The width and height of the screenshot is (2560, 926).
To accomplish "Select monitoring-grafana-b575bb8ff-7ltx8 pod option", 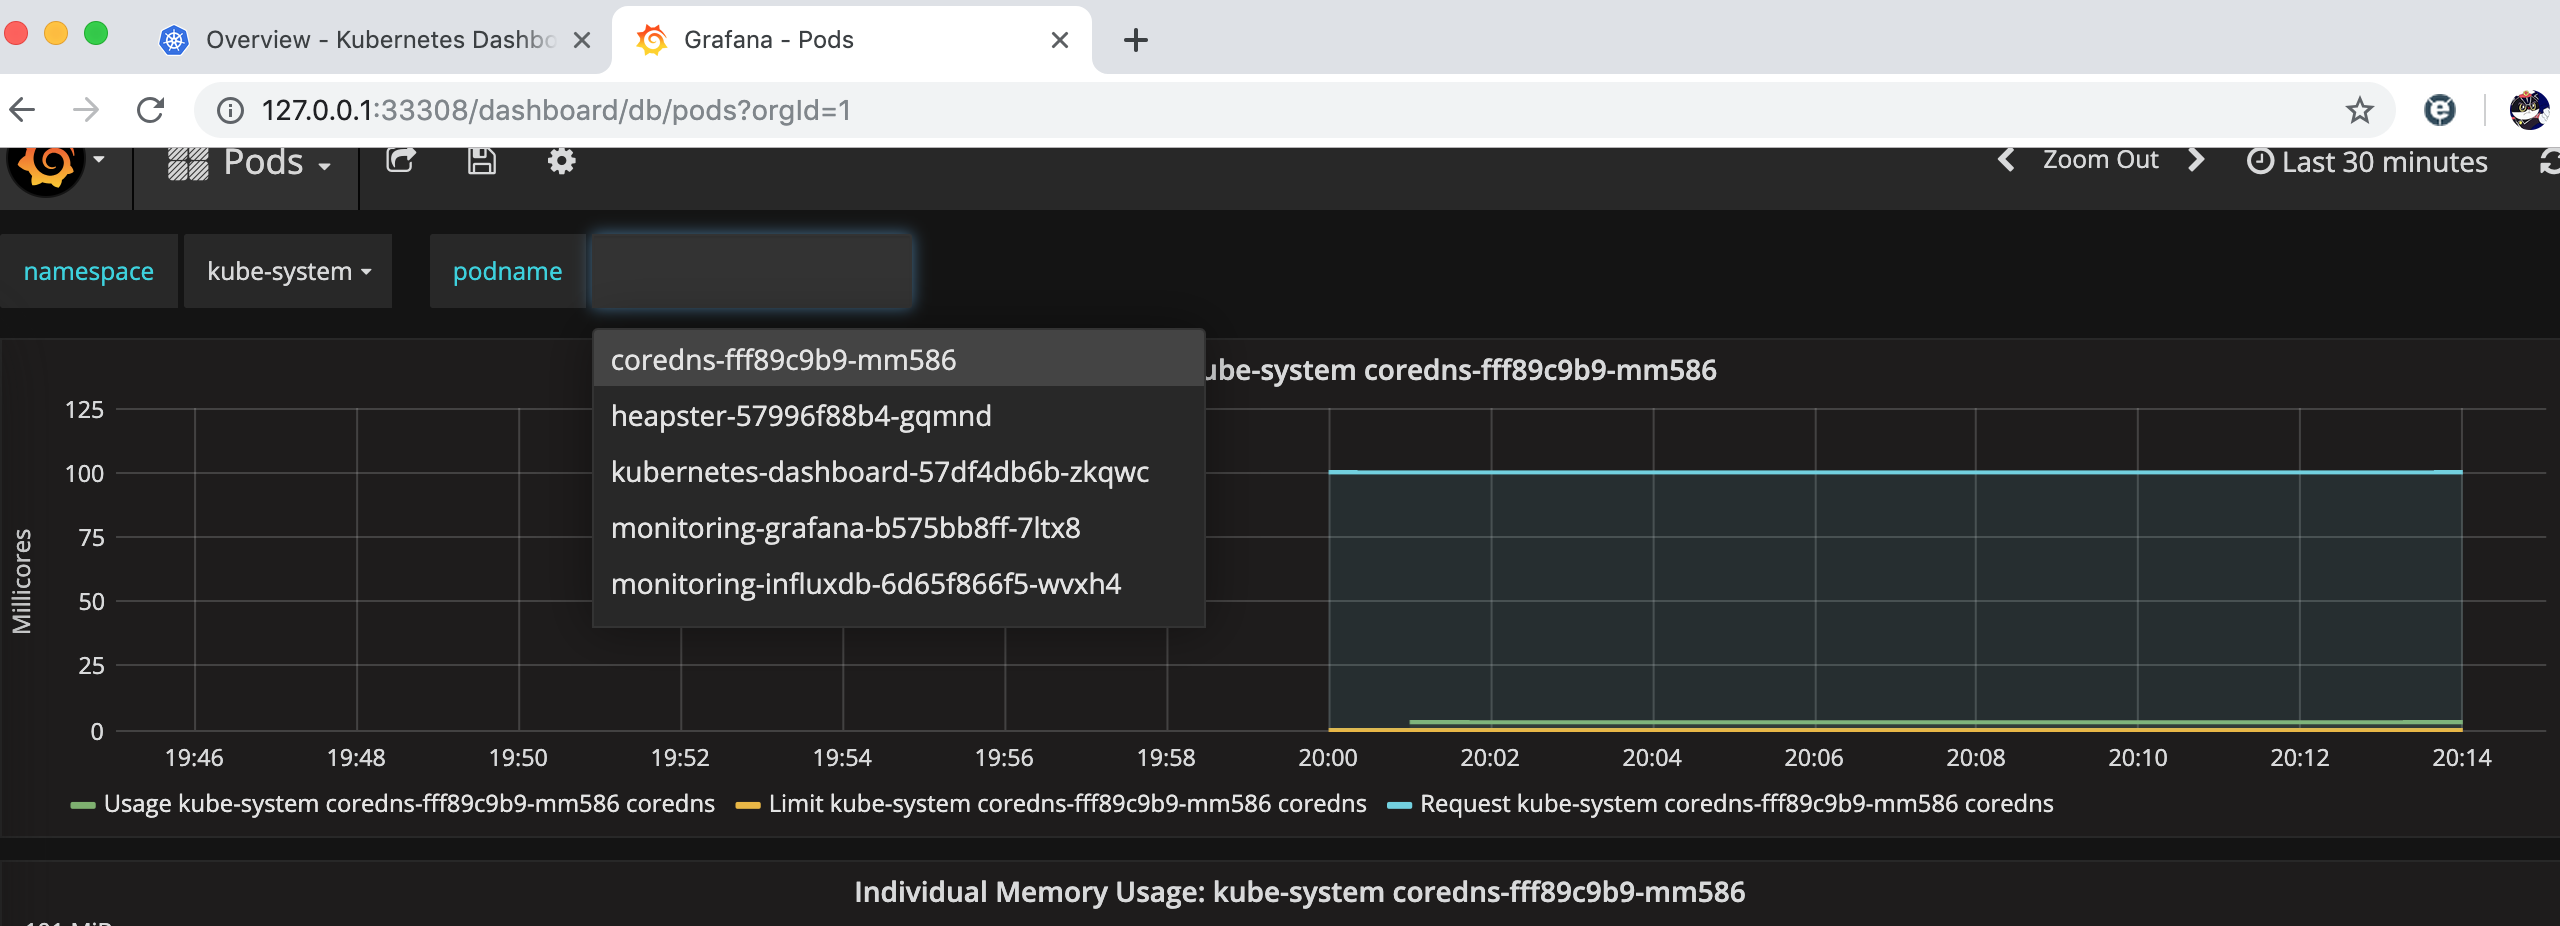I will tap(898, 528).
